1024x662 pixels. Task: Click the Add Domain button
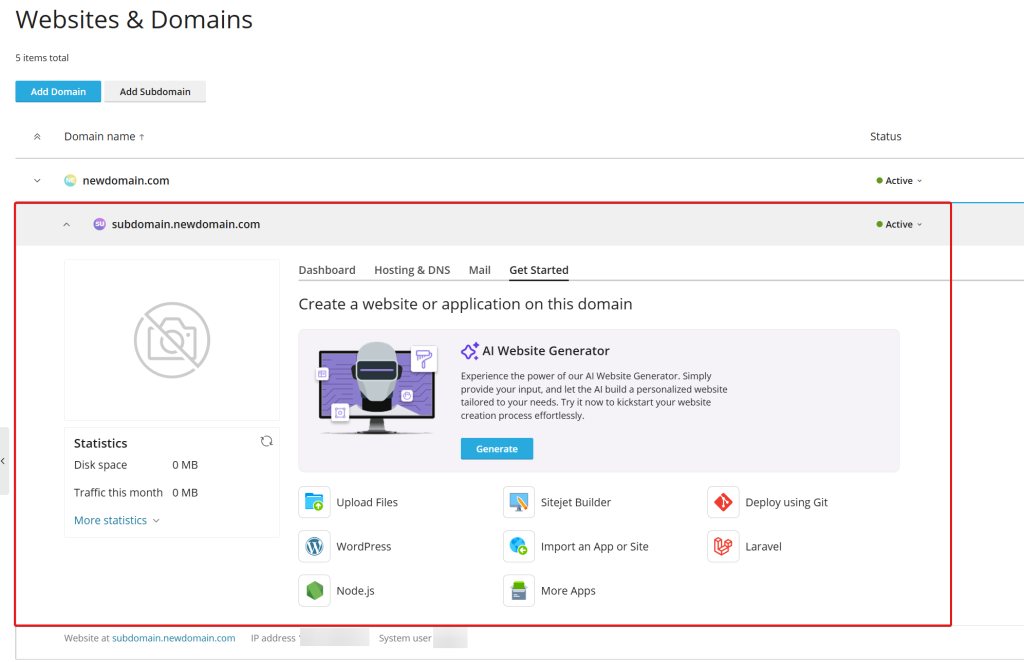pyautogui.click(x=58, y=92)
